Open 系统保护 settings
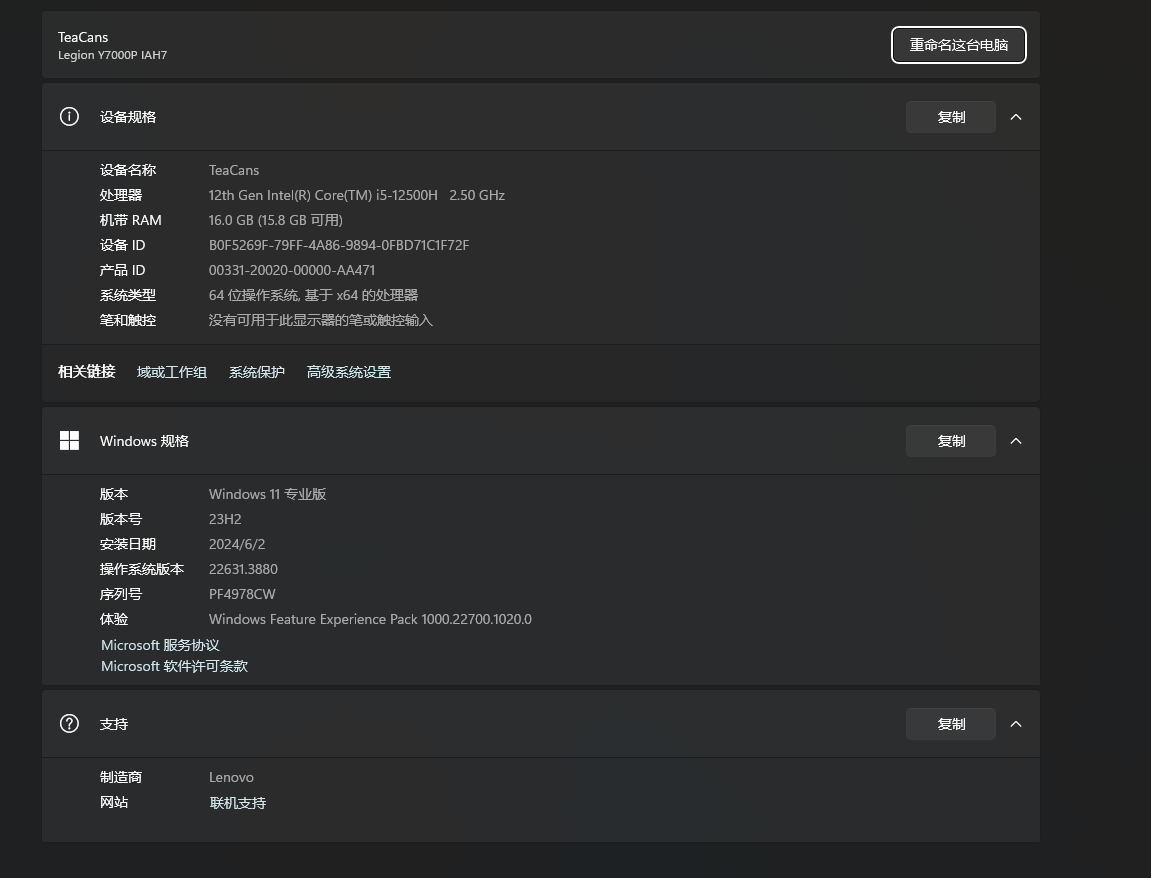The image size is (1151, 878). [256, 371]
